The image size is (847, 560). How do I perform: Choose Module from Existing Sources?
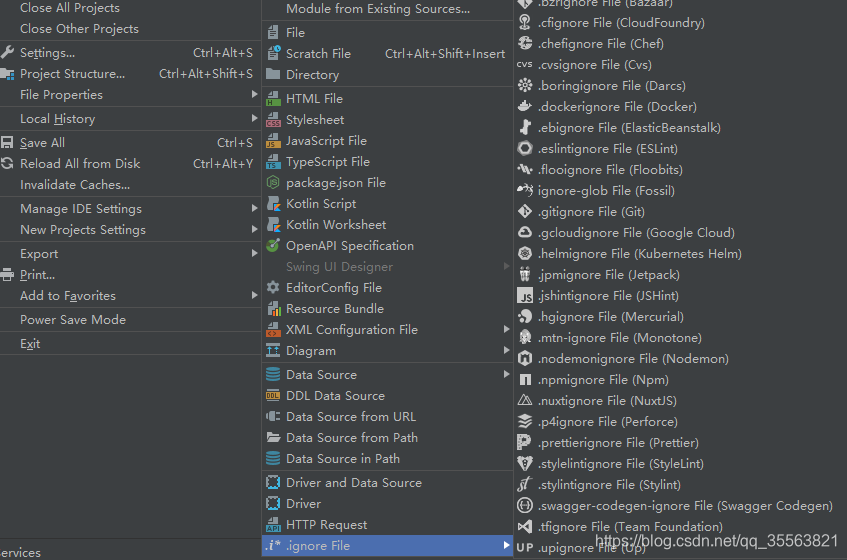[x=378, y=9]
